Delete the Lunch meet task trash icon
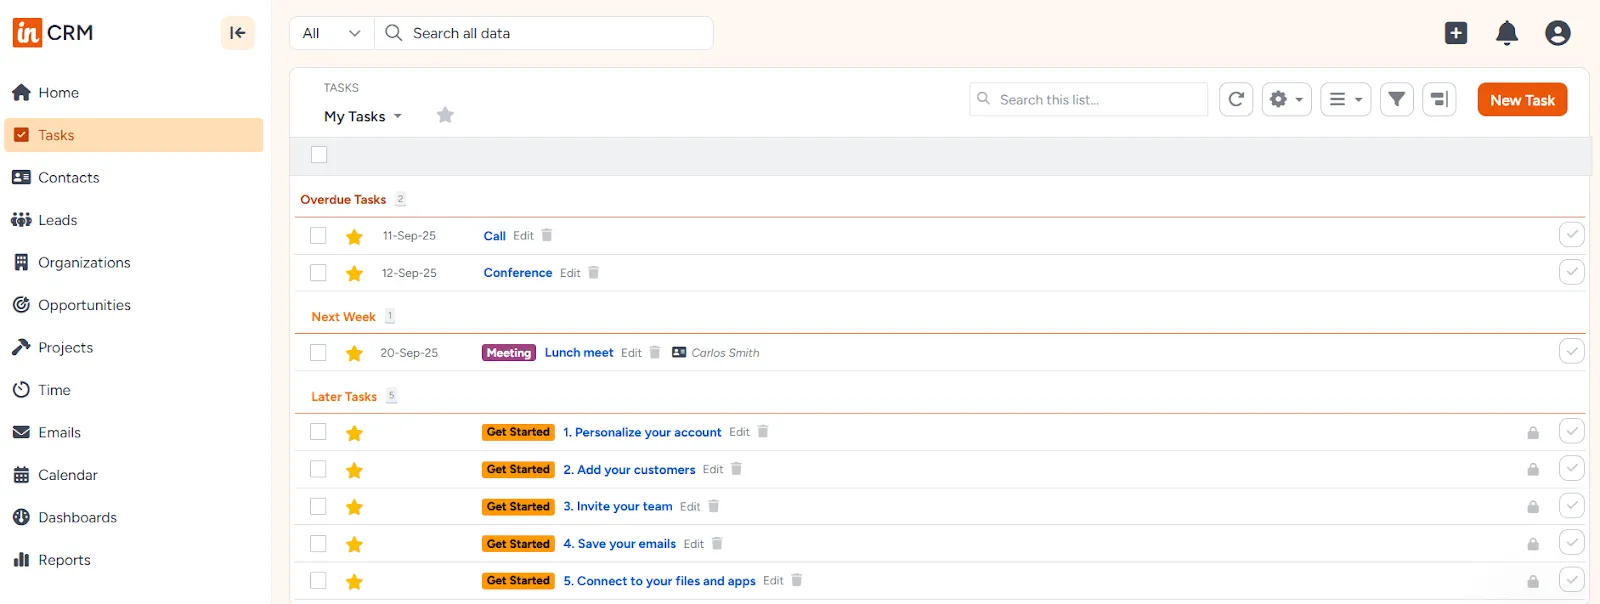This screenshot has width=1600, height=604. 655,352
